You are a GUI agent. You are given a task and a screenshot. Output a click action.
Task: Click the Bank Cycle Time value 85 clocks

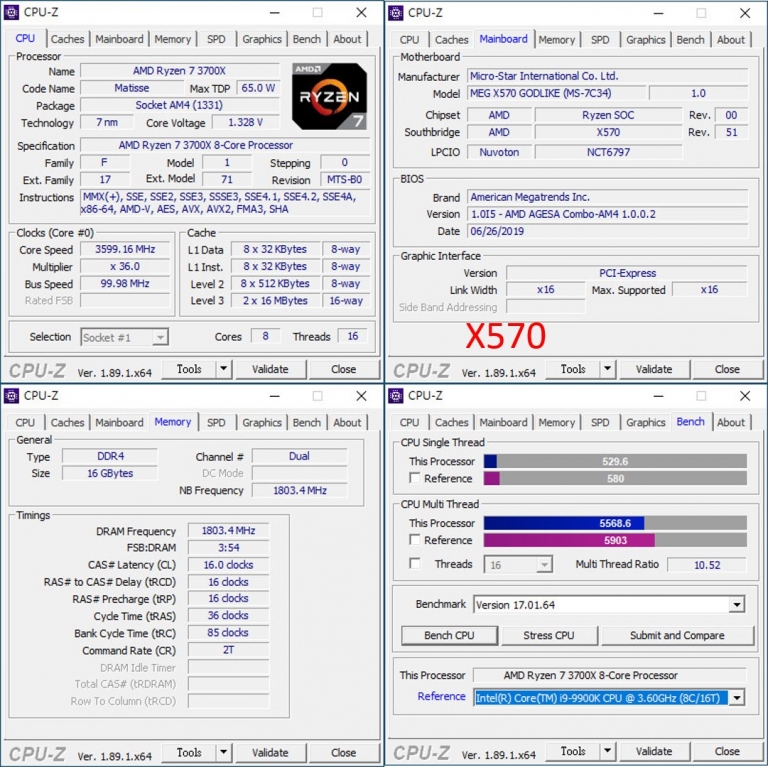click(228, 633)
